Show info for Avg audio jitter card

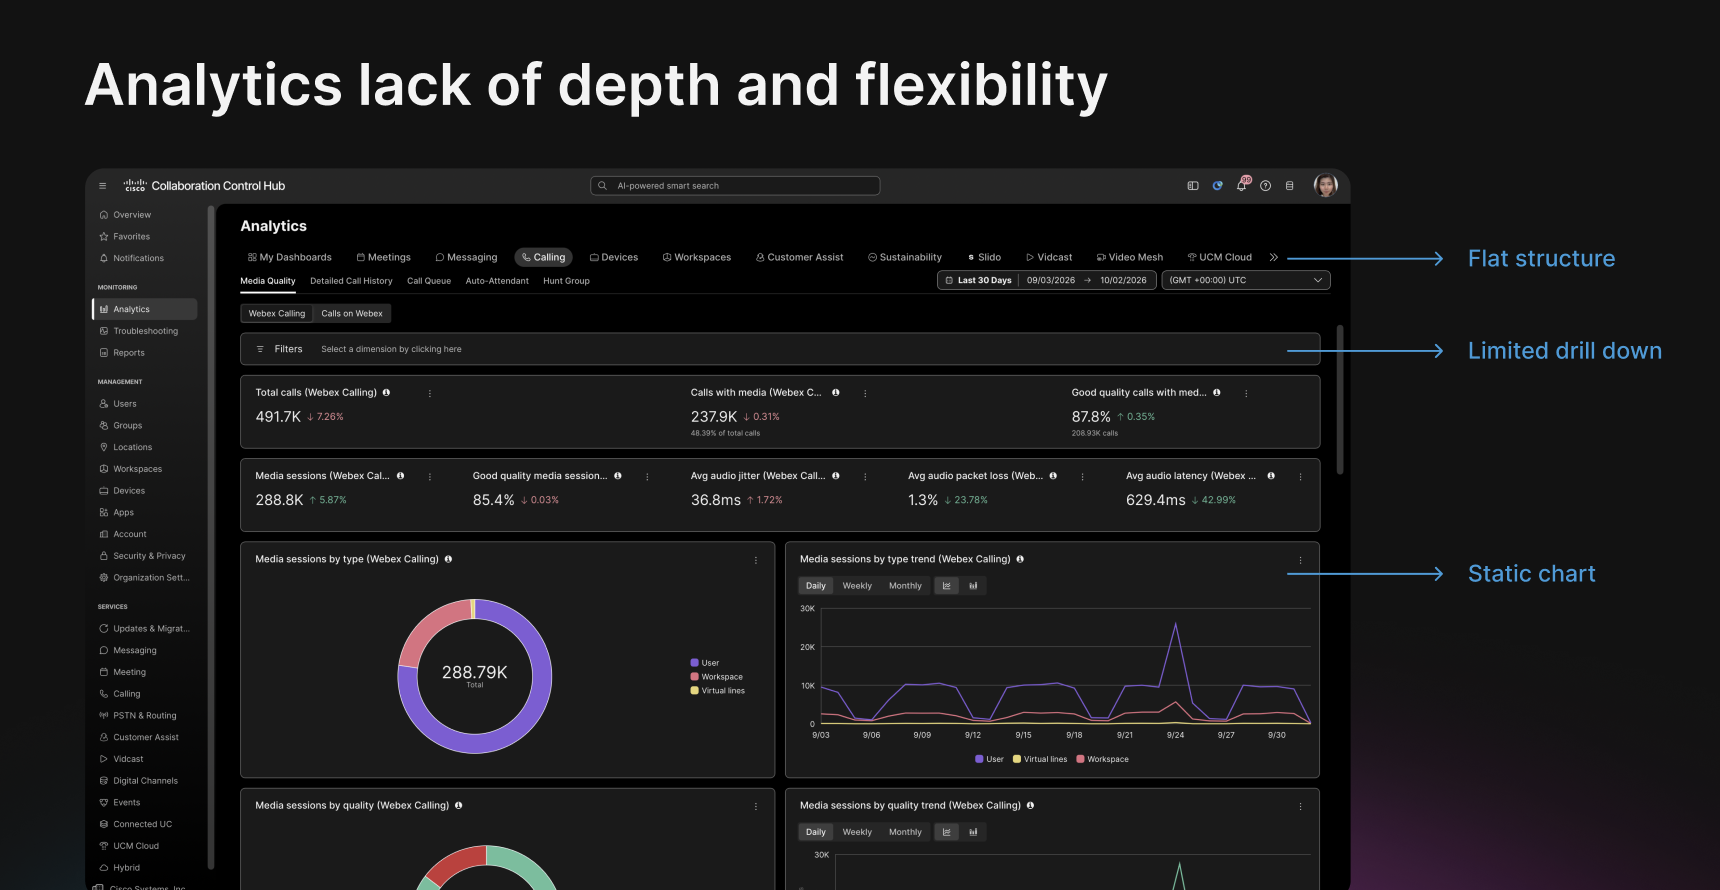[836, 476]
